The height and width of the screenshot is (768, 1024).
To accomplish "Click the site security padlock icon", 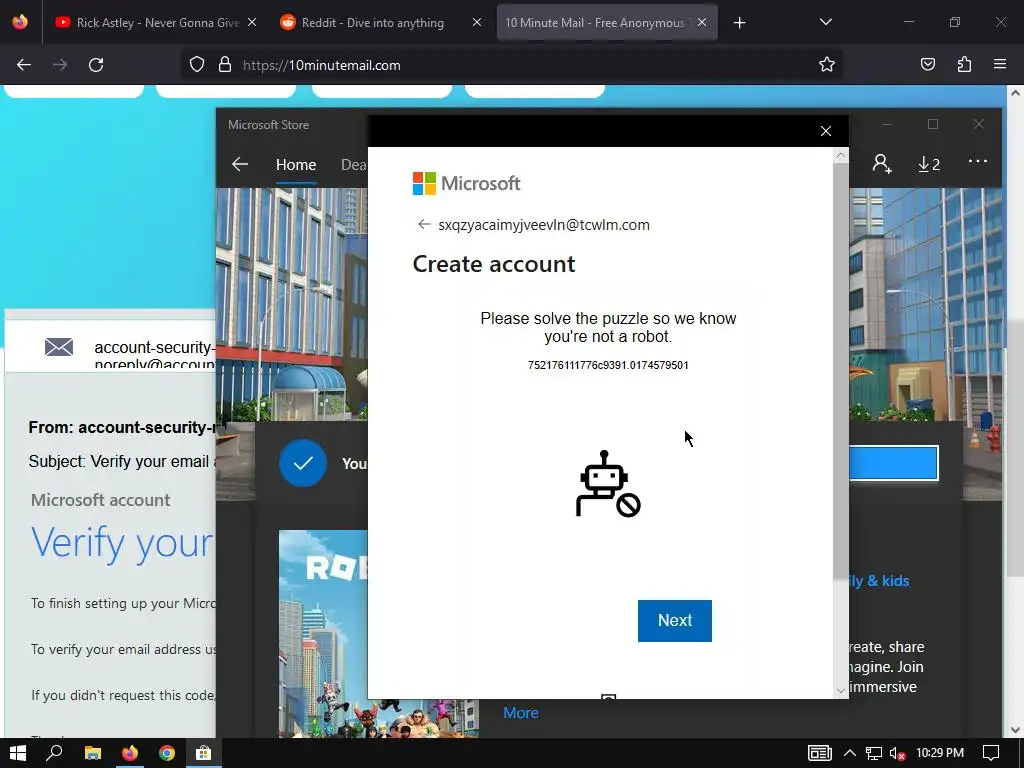I will point(225,65).
